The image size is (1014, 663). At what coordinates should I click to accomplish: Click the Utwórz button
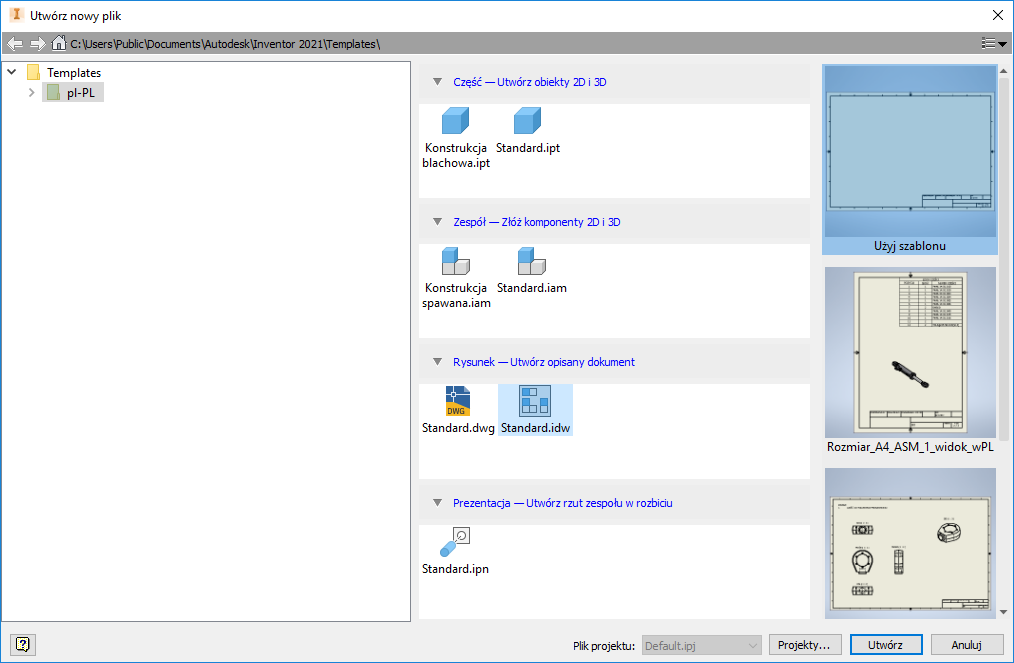coord(885,645)
